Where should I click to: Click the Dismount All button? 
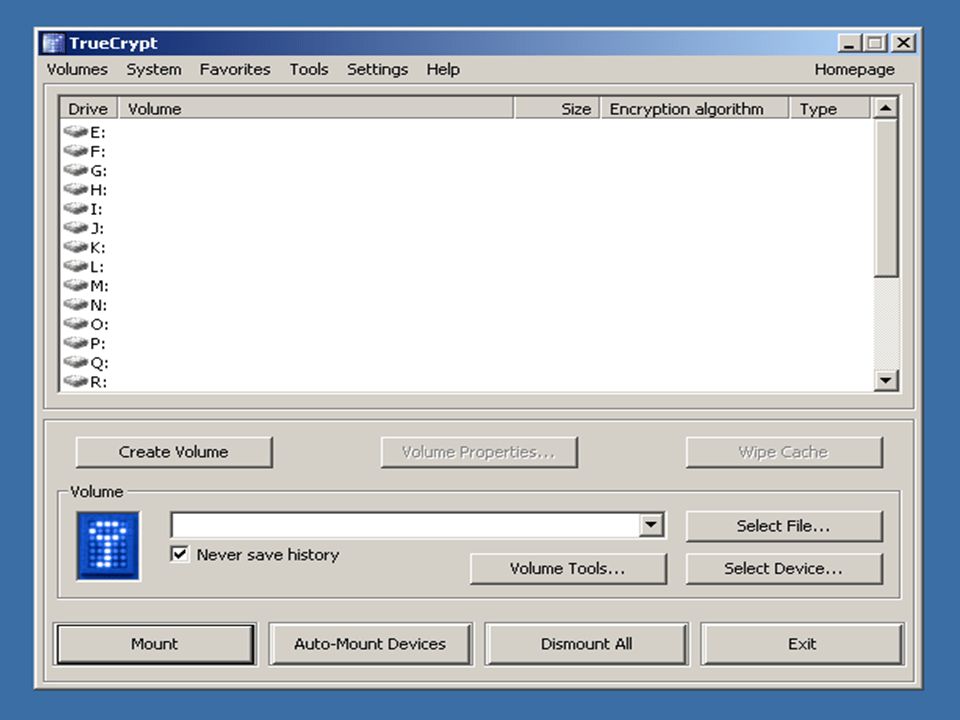[587, 643]
